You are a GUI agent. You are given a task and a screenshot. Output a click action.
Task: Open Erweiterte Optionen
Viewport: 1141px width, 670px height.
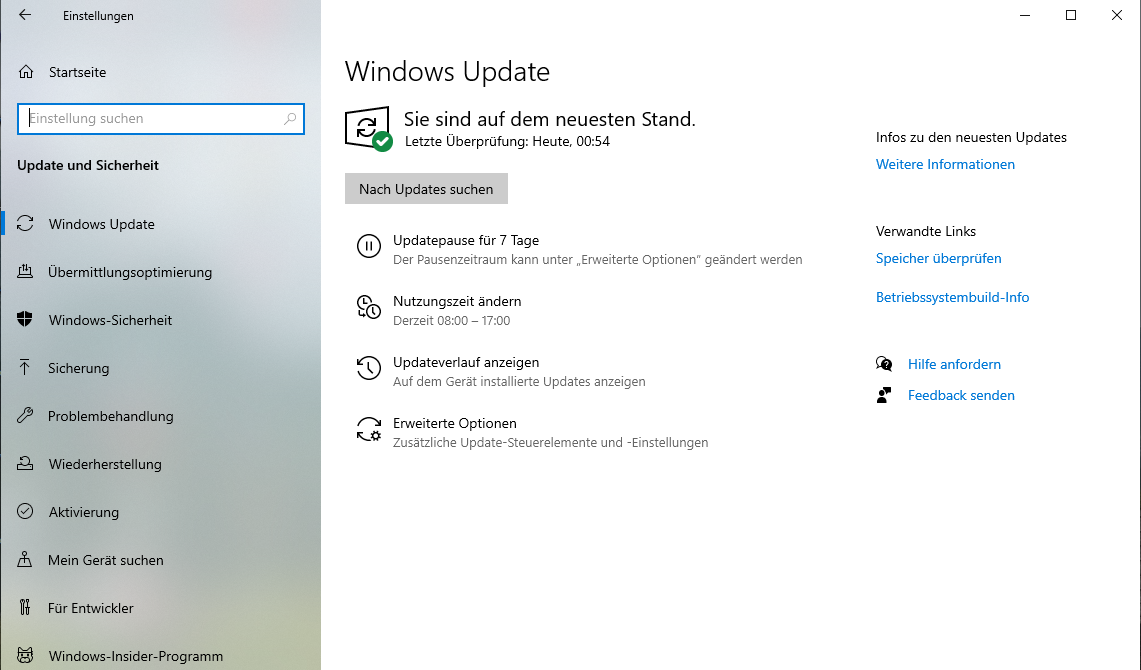455,423
